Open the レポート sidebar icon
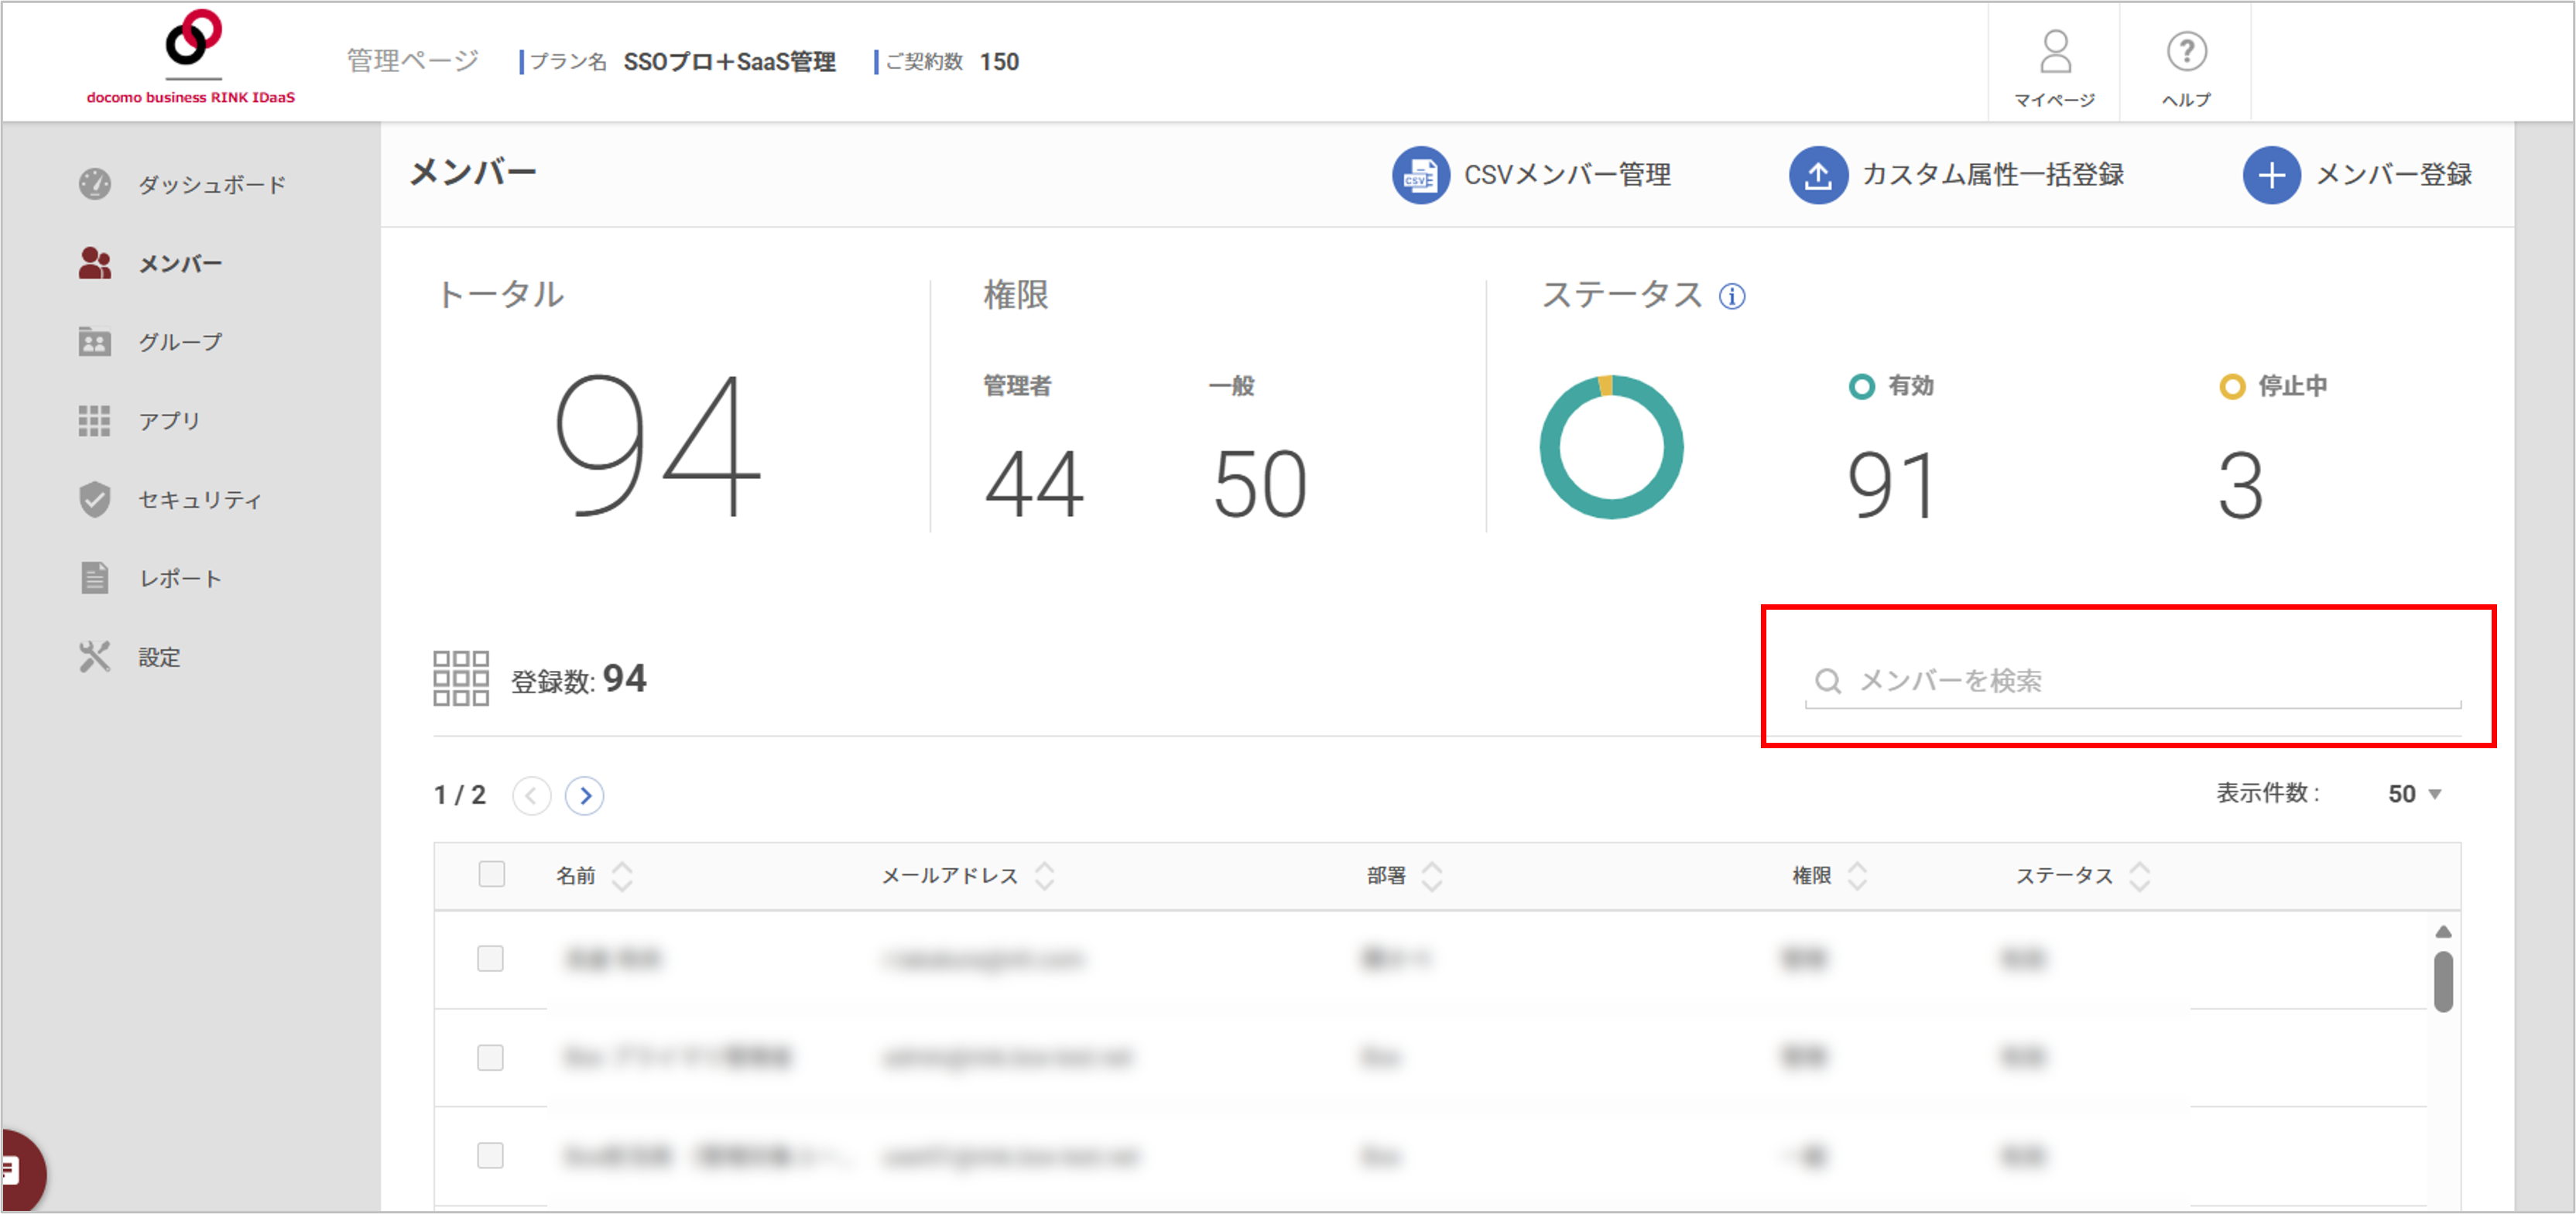This screenshot has width=2576, height=1214. pyautogui.click(x=95, y=577)
